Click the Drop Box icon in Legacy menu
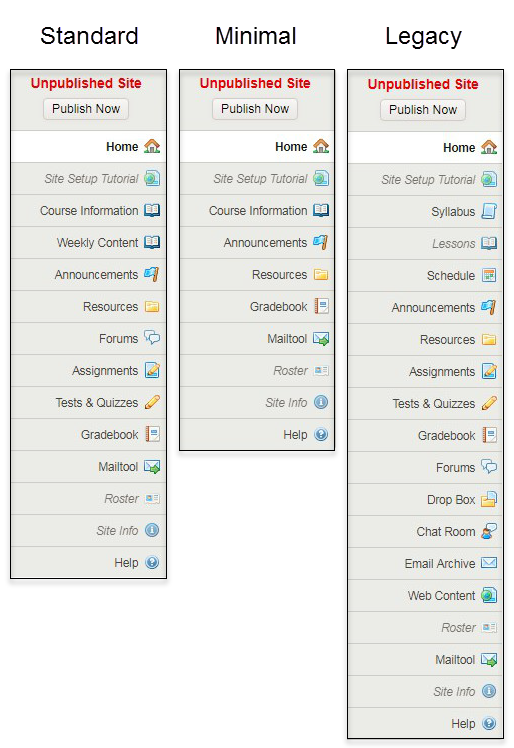This screenshot has width=514, height=748. 489,499
